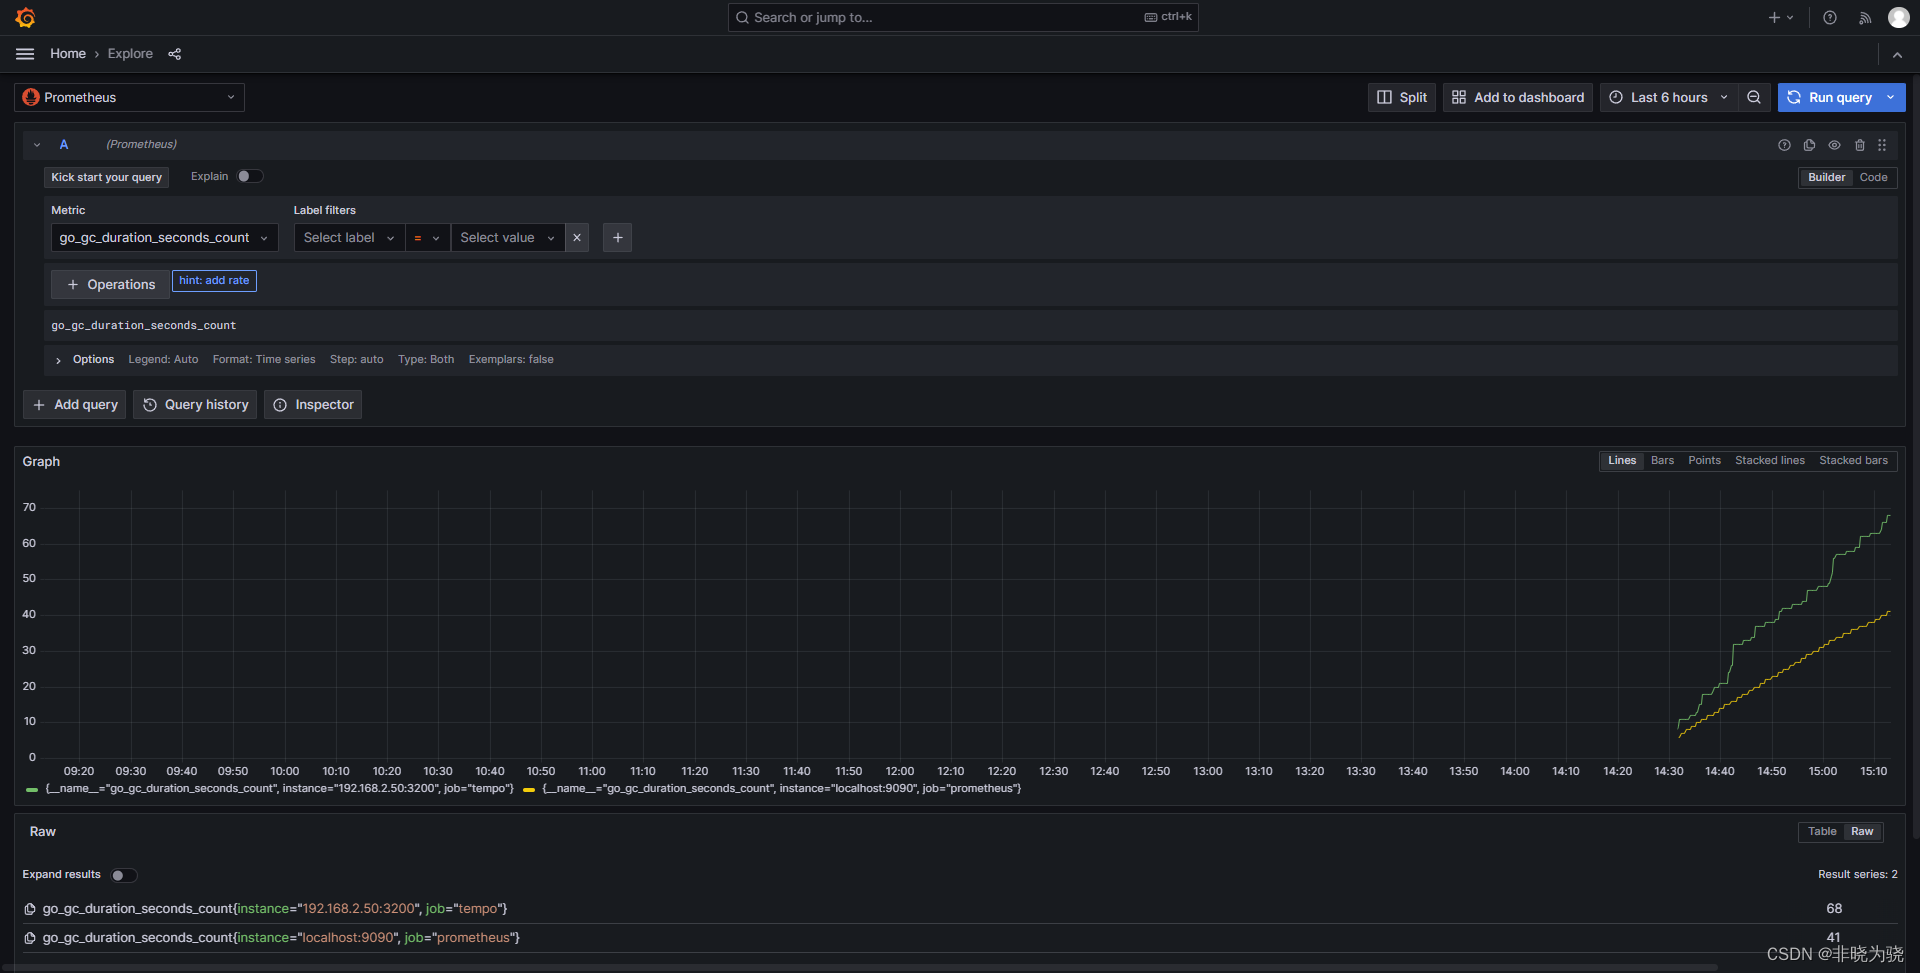
Task: Click the tempo series legend label
Action: (x=280, y=789)
